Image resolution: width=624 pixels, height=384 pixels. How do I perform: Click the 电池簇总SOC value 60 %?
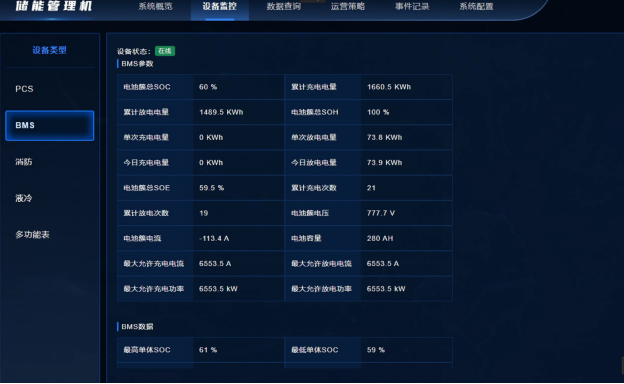(x=208, y=87)
